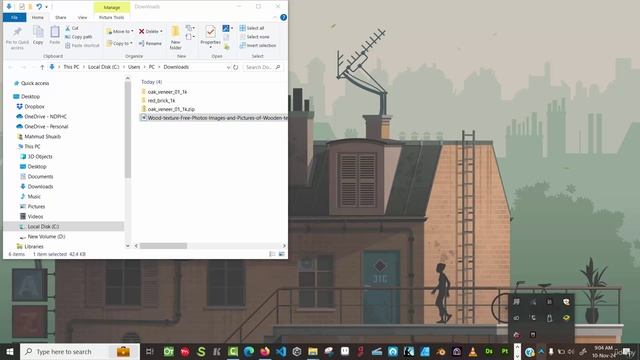Create a New folder from the ribbon
The image size is (640, 360).
pyautogui.click(x=176, y=37)
